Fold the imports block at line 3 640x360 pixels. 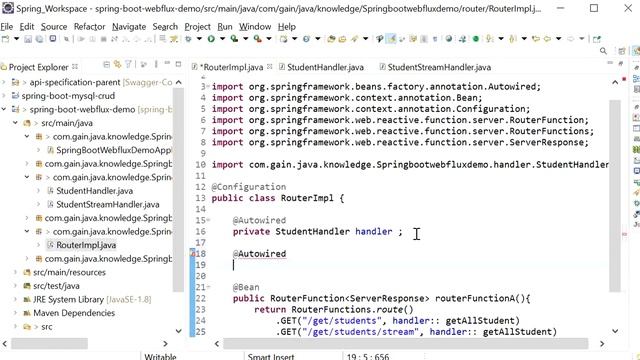[208, 87]
